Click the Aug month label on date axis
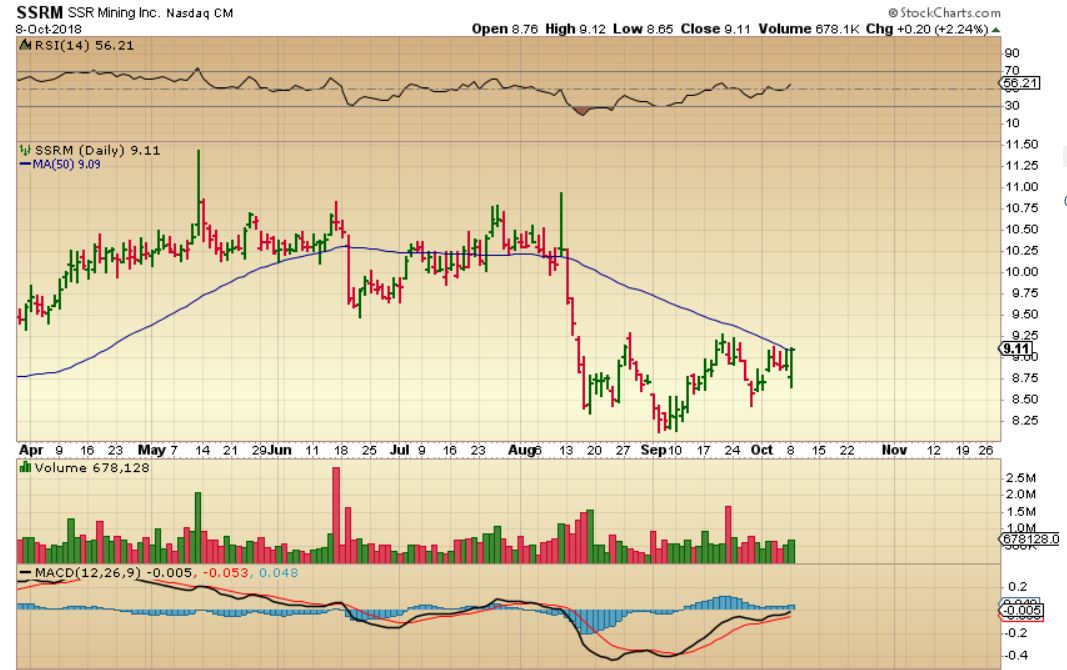The height and width of the screenshot is (670, 1067). coord(521,450)
